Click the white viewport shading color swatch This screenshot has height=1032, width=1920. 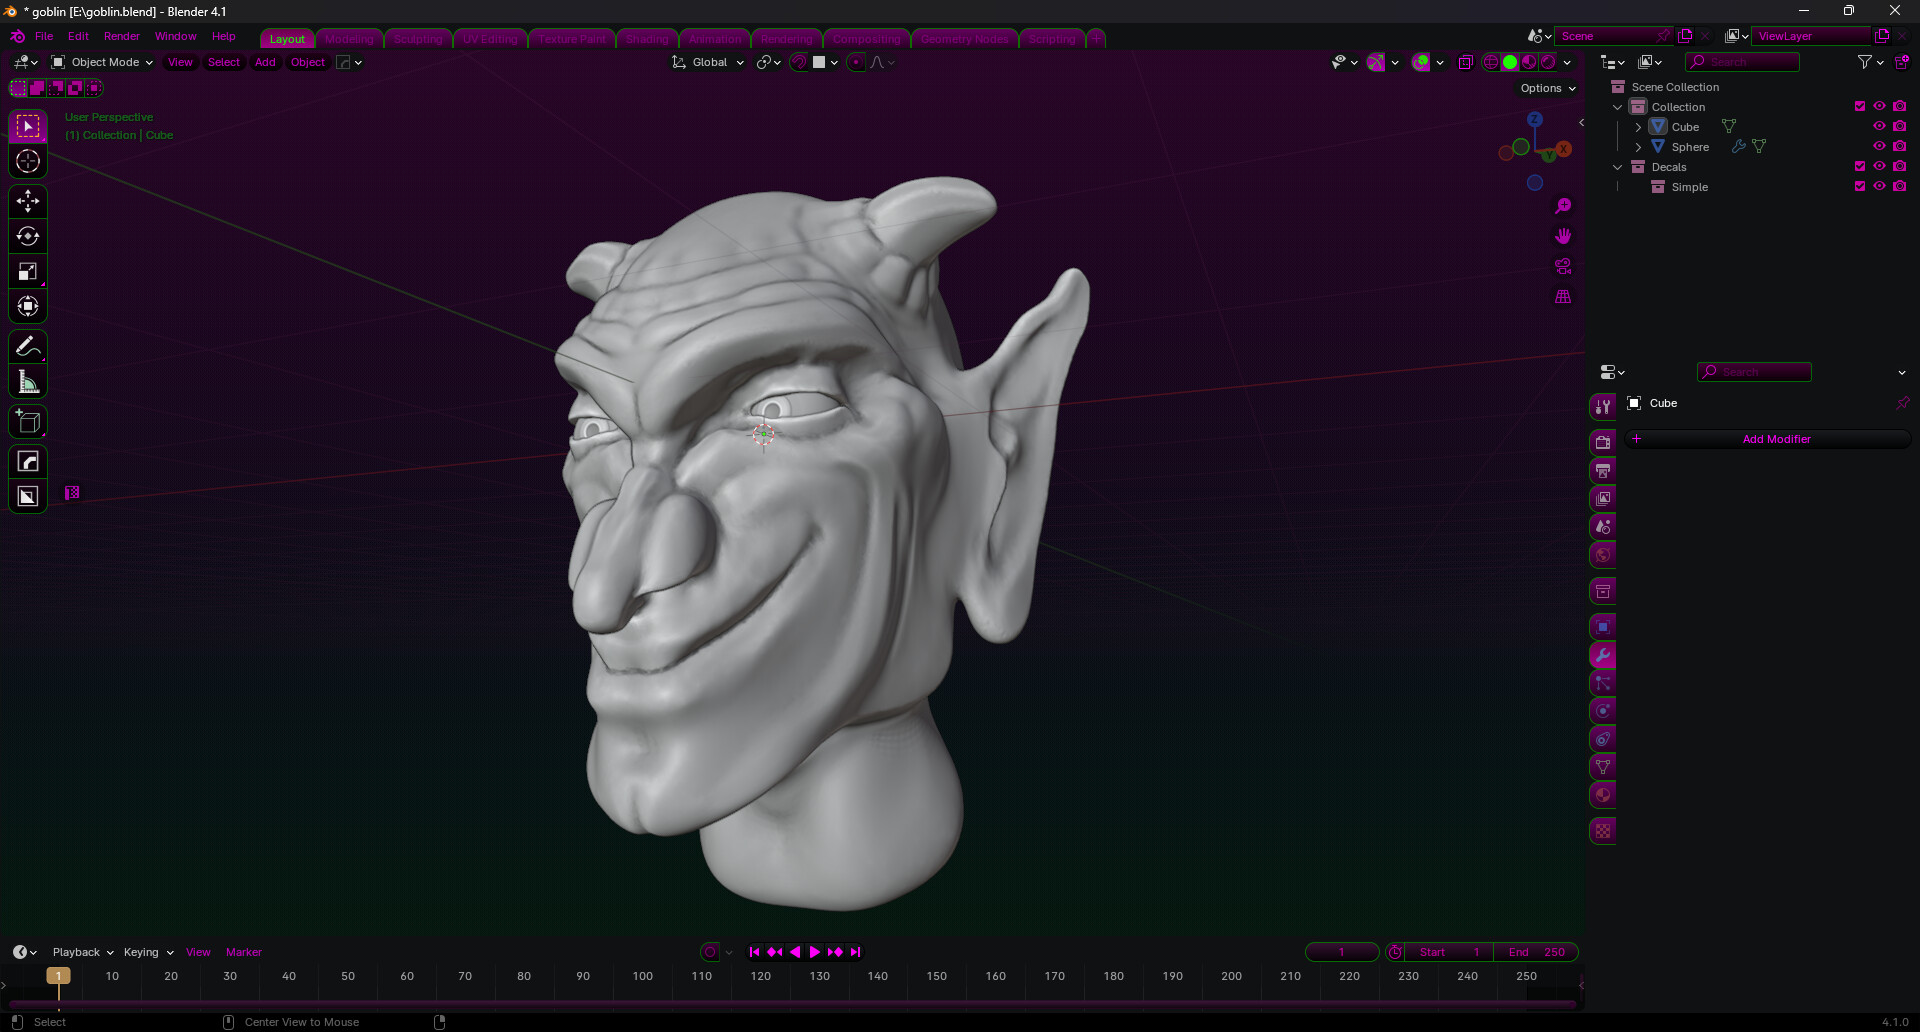820,62
